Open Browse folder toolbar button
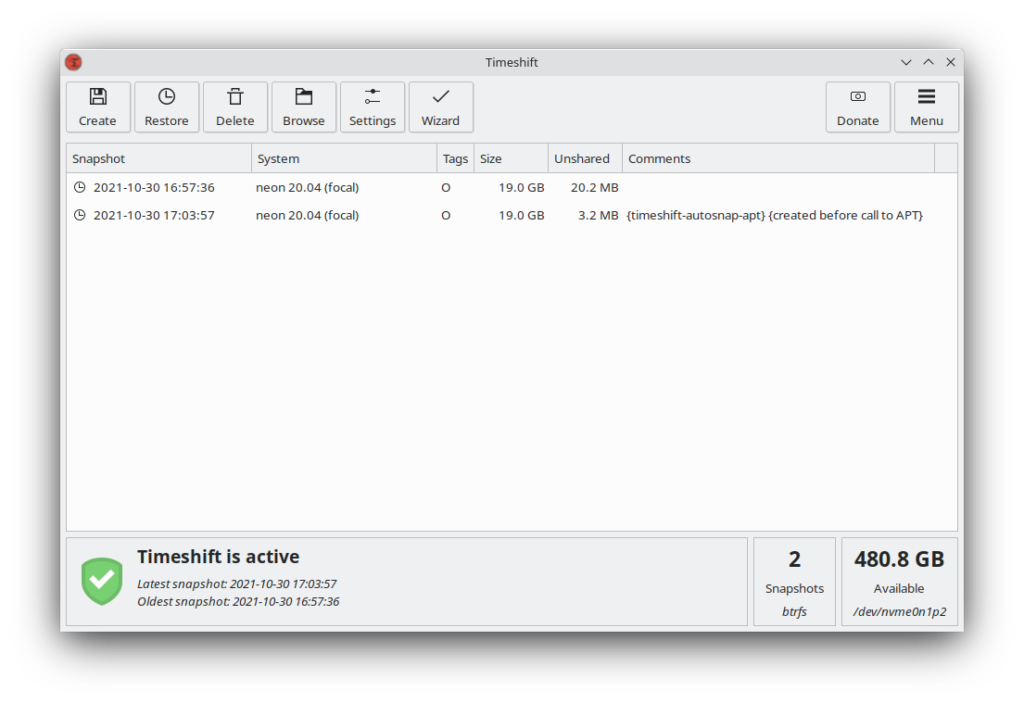 (x=304, y=107)
